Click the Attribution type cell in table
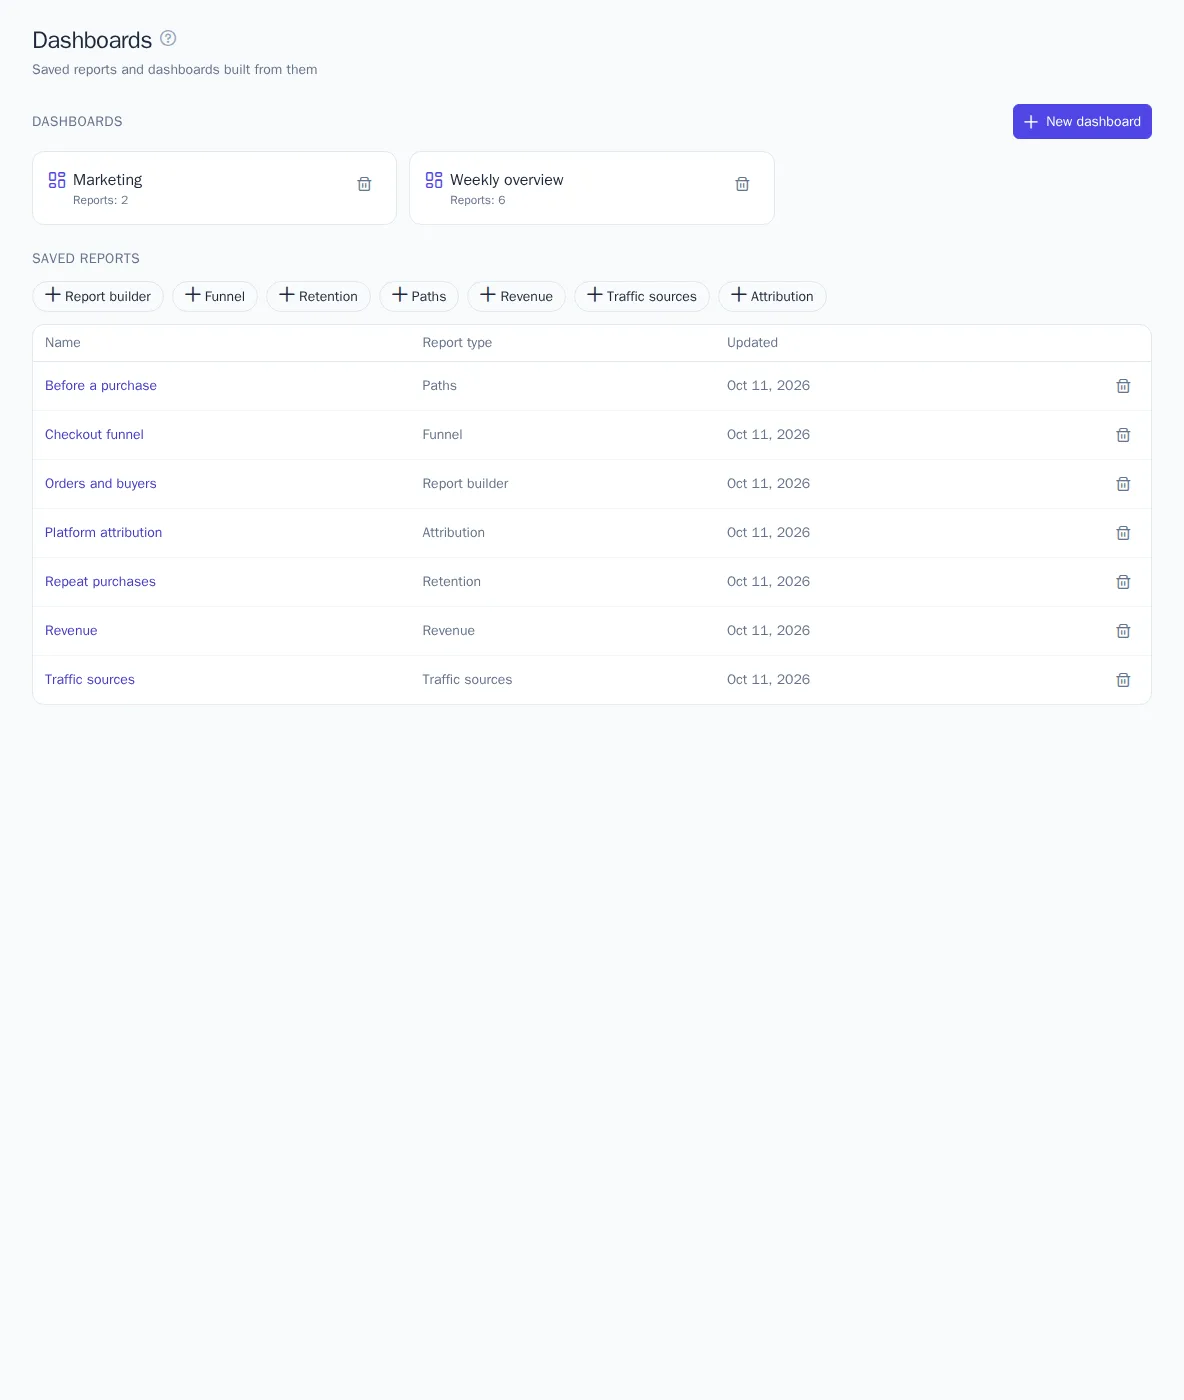The image size is (1184, 1400). [x=453, y=533]
